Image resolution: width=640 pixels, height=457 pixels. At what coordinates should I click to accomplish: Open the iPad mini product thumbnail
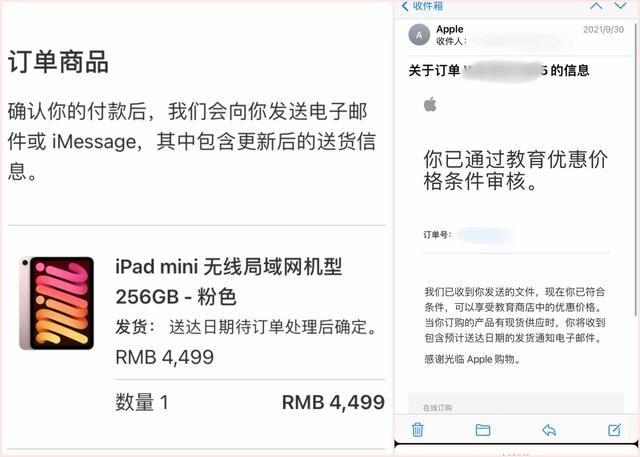tap(57, 303)
